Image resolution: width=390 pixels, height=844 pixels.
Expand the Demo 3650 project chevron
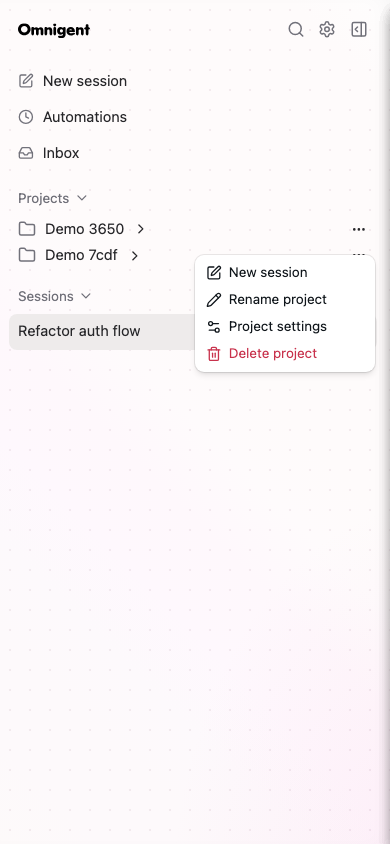coord(140,229)
